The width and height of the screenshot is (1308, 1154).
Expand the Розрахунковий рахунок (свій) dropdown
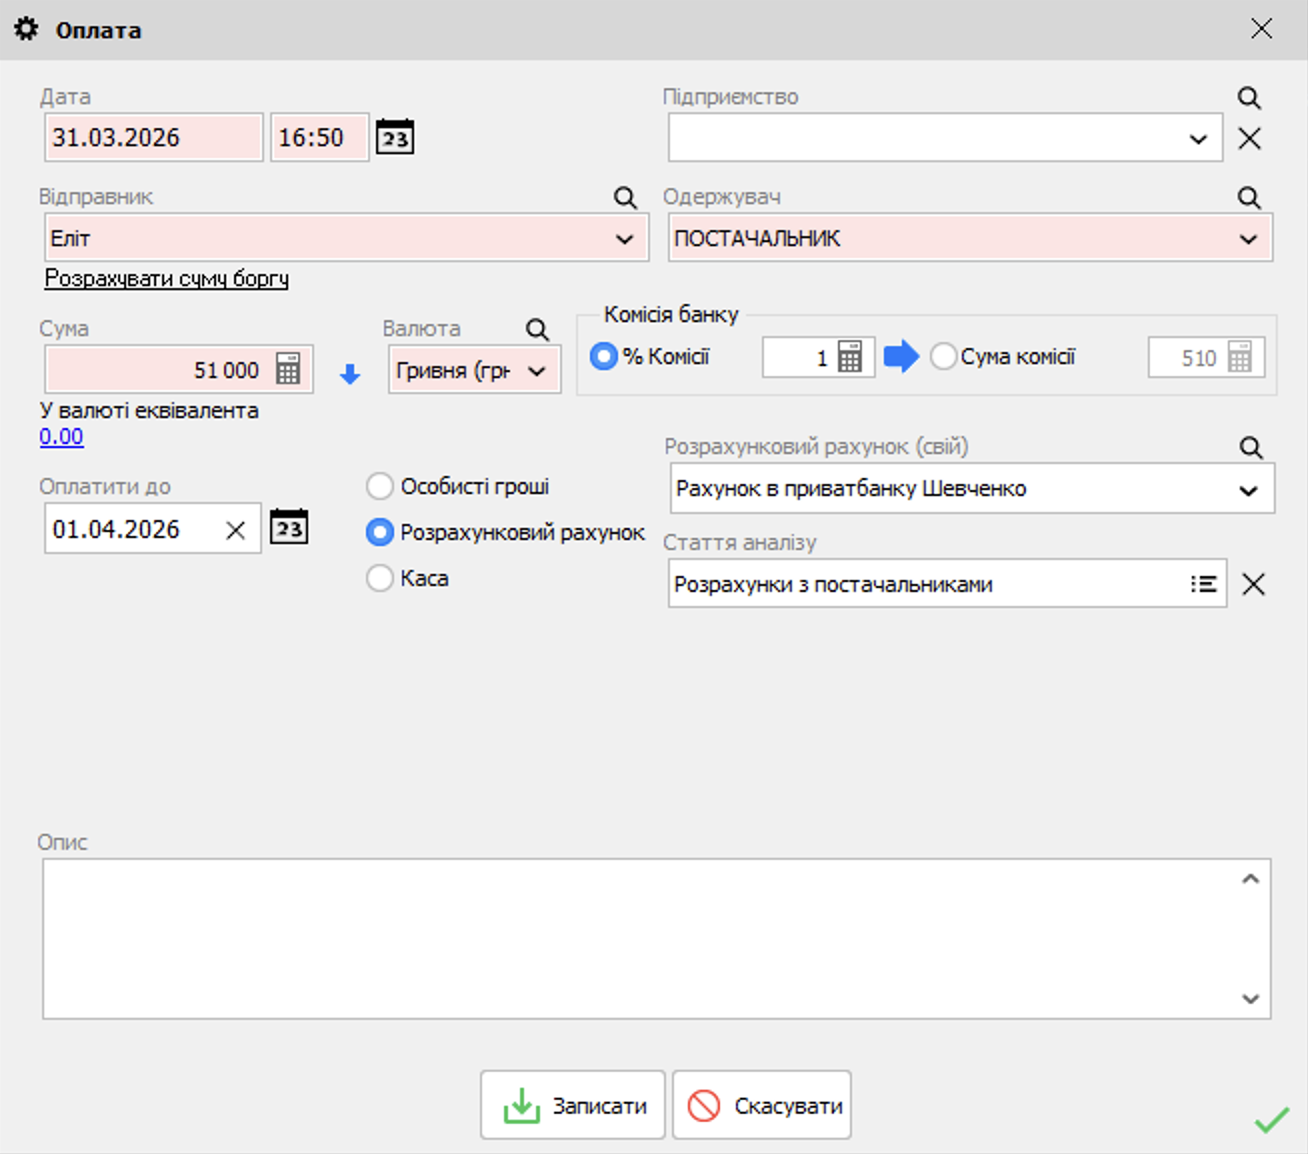point(1248,490)
